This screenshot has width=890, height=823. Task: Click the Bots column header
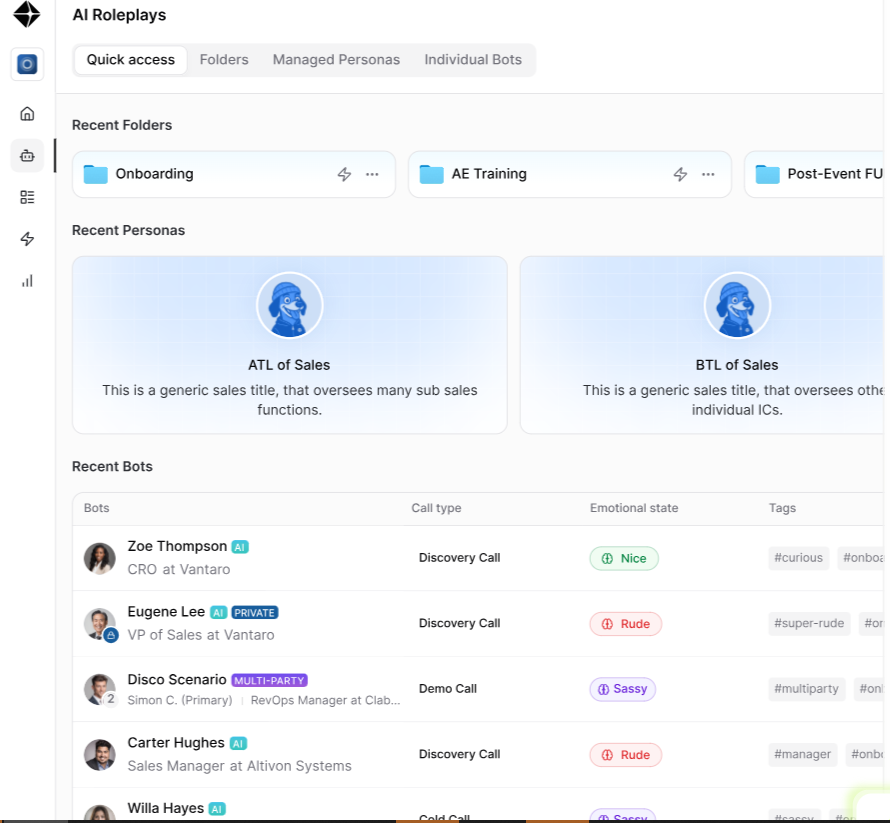[x=96, y=508]
